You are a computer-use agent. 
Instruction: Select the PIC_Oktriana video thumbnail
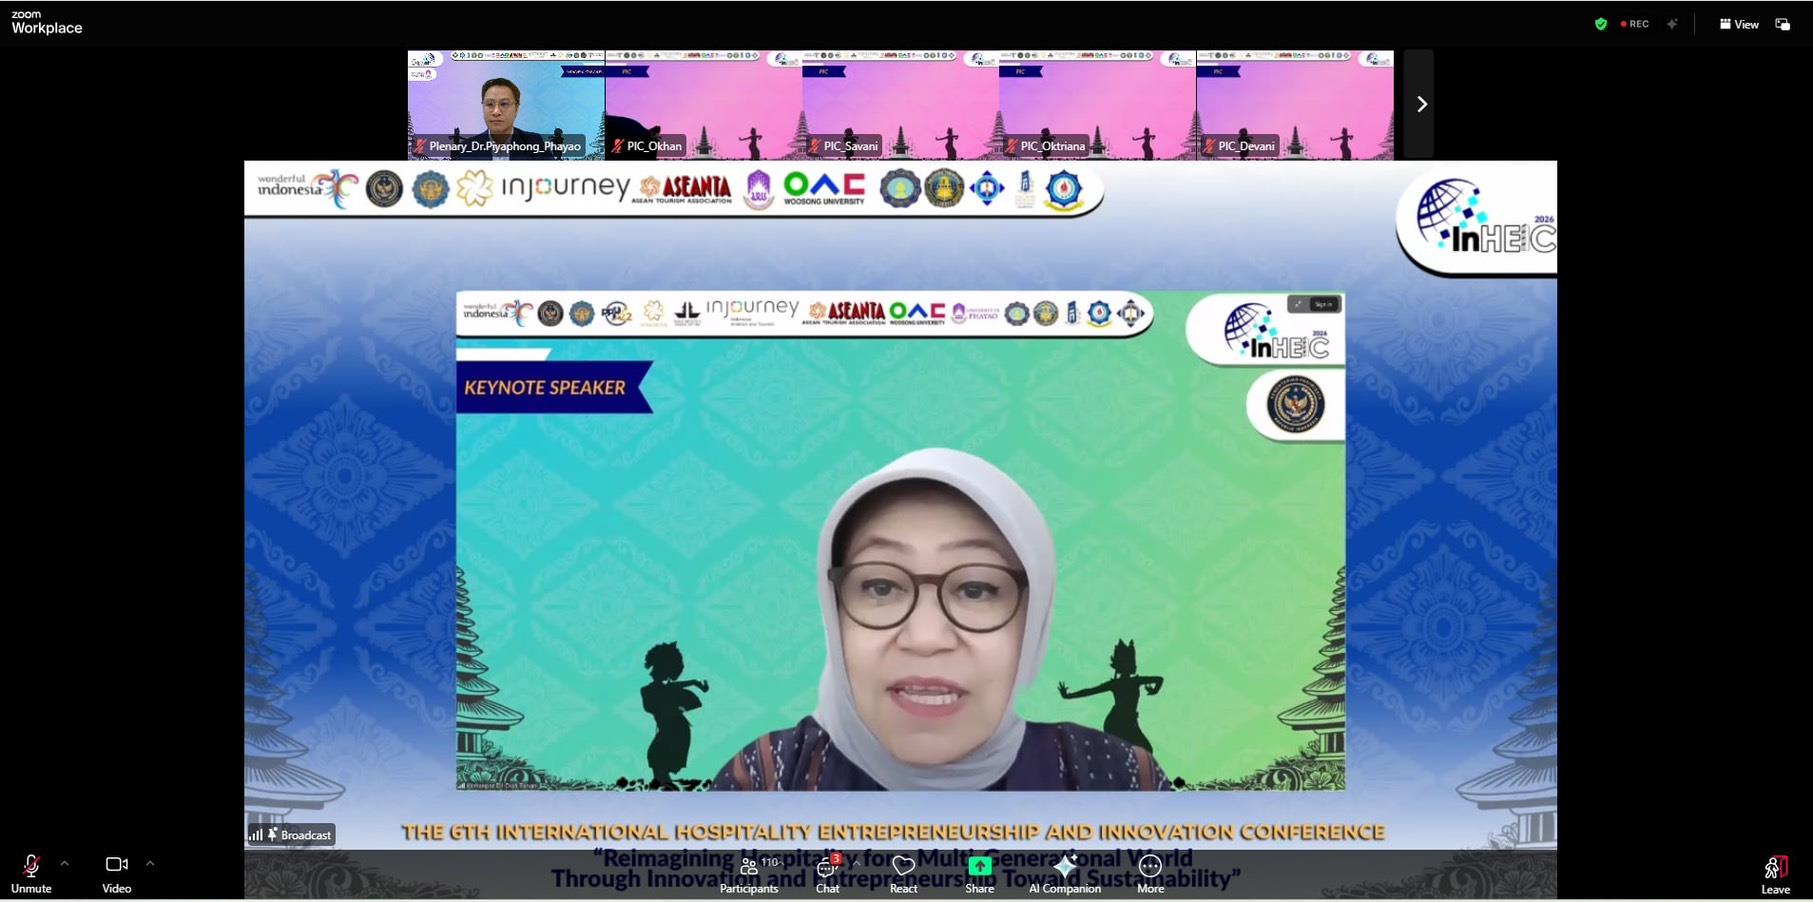(x=1097, y=105)
